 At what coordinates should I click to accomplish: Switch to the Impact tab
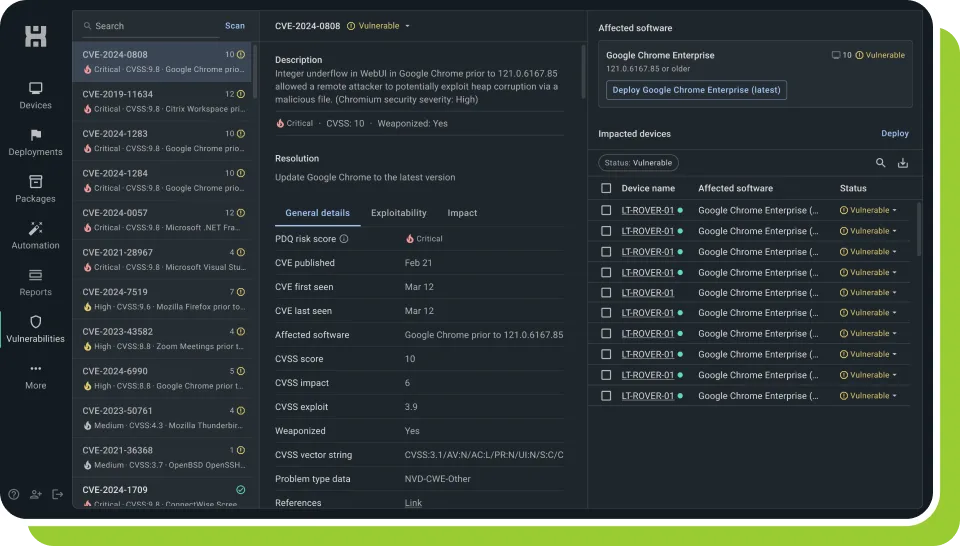462,213
